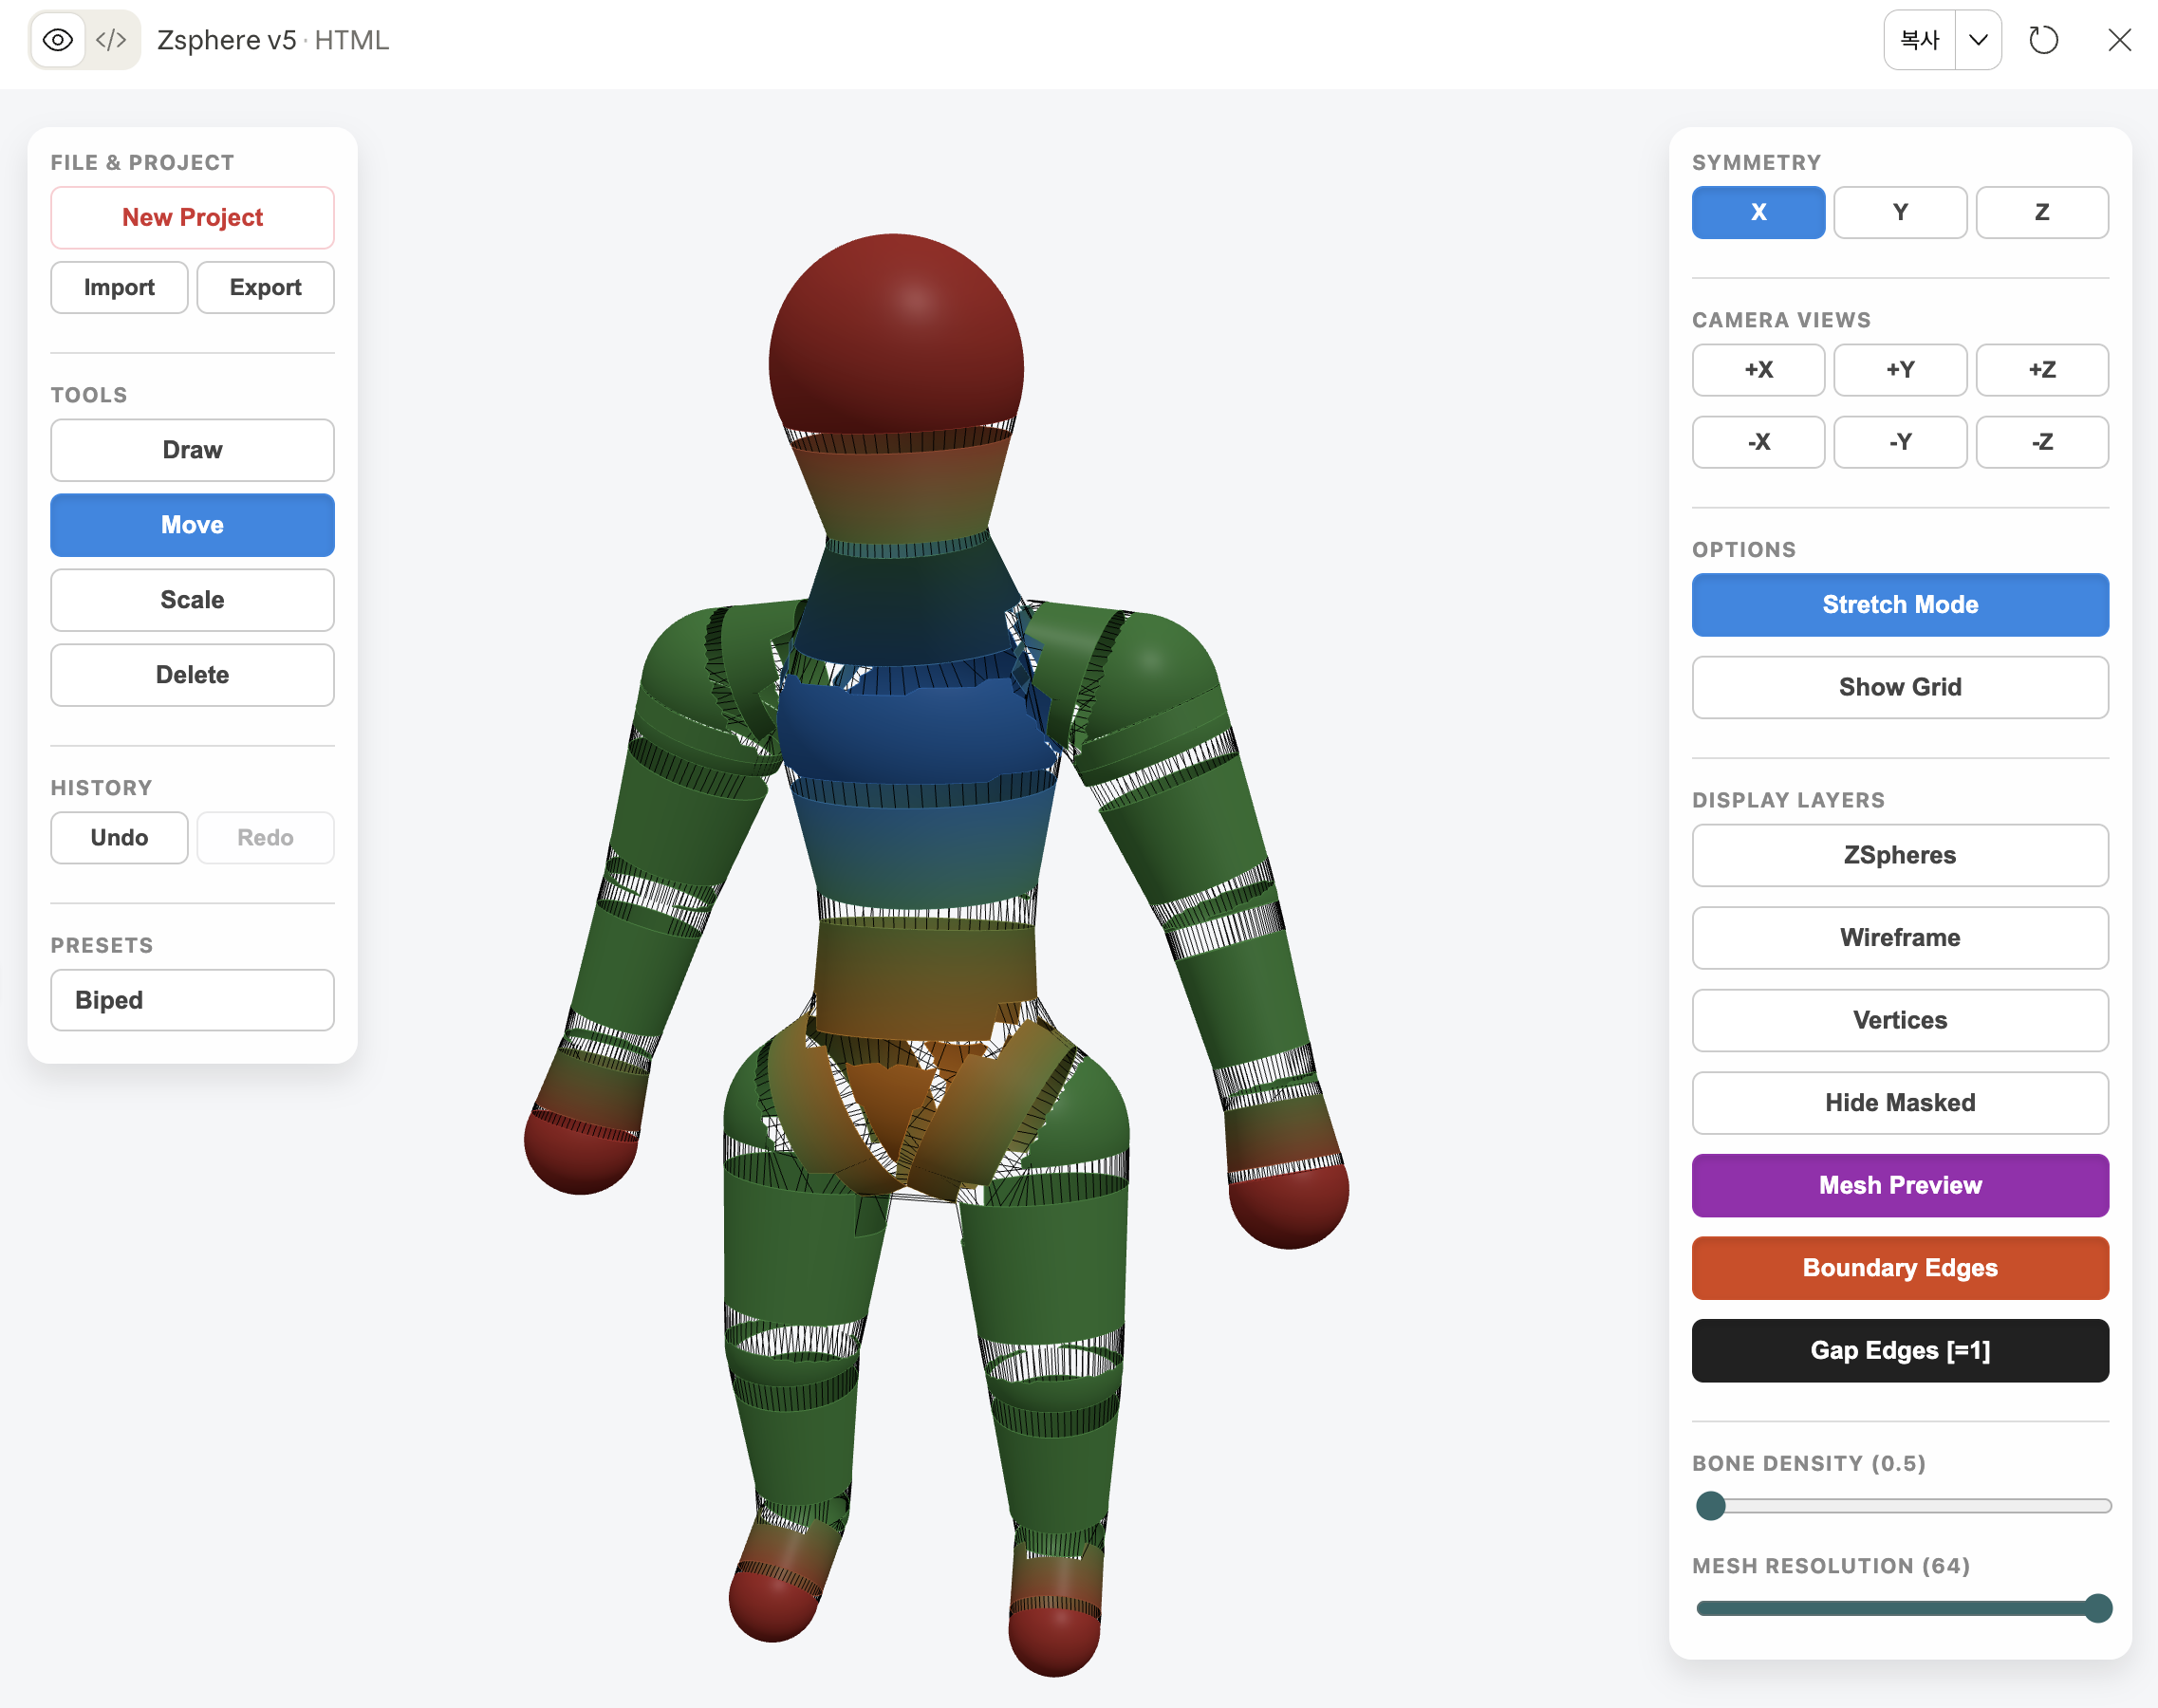The width and height of the screenshot is (2158, 1708).
Task: Toggle Boundary Edges display
Action: click(x=1899, y=1267)
